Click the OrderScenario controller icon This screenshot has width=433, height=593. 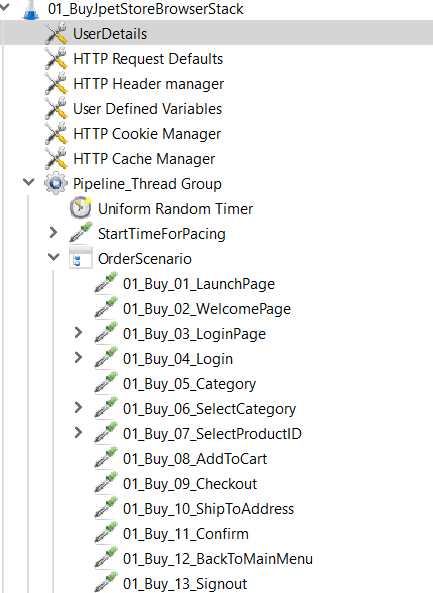[x=81, y=258]
